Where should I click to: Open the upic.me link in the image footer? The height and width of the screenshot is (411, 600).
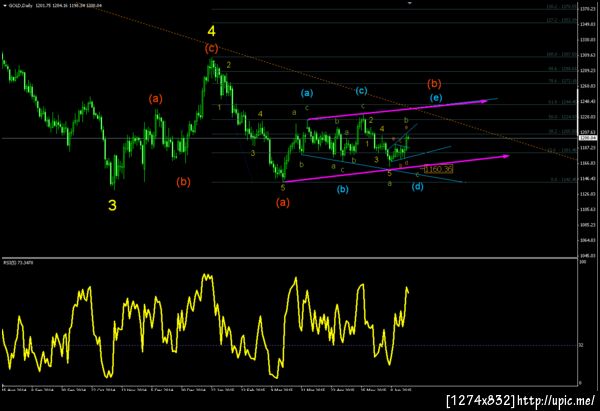coord(556,401)
